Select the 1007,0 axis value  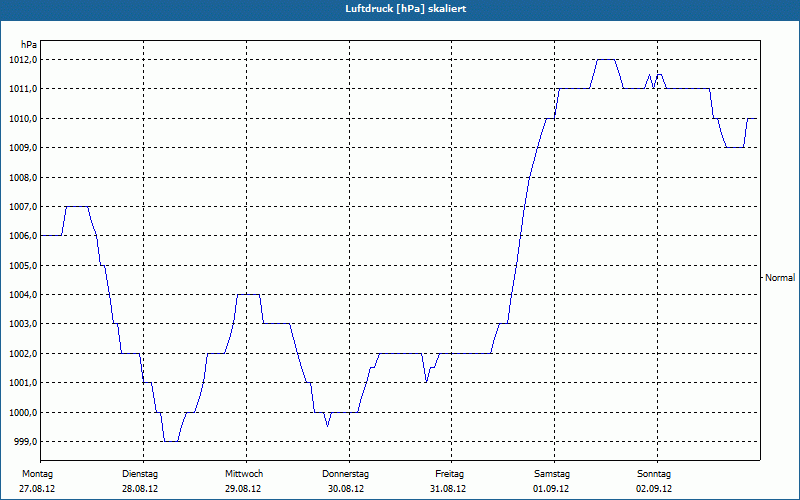click(23, 207)
